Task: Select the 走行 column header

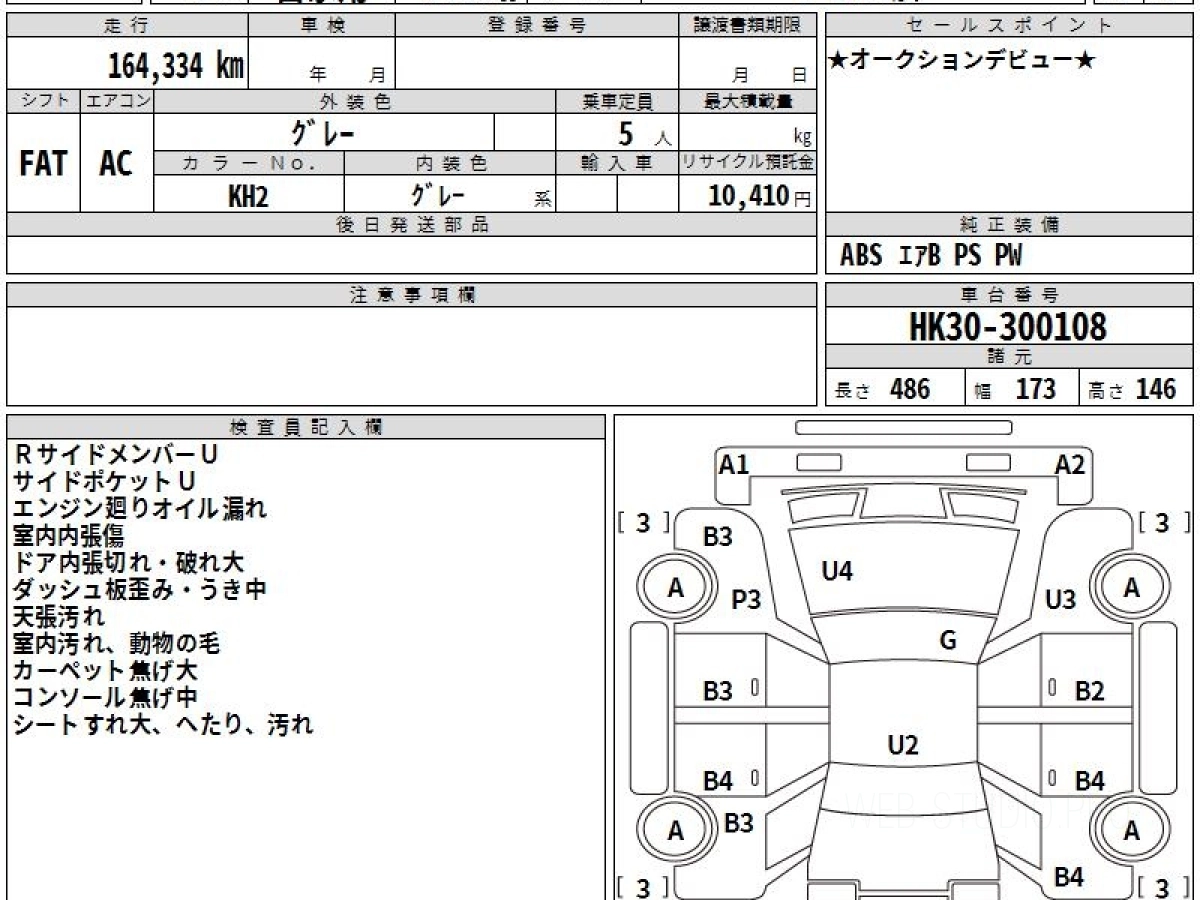Action: point(127,26)
